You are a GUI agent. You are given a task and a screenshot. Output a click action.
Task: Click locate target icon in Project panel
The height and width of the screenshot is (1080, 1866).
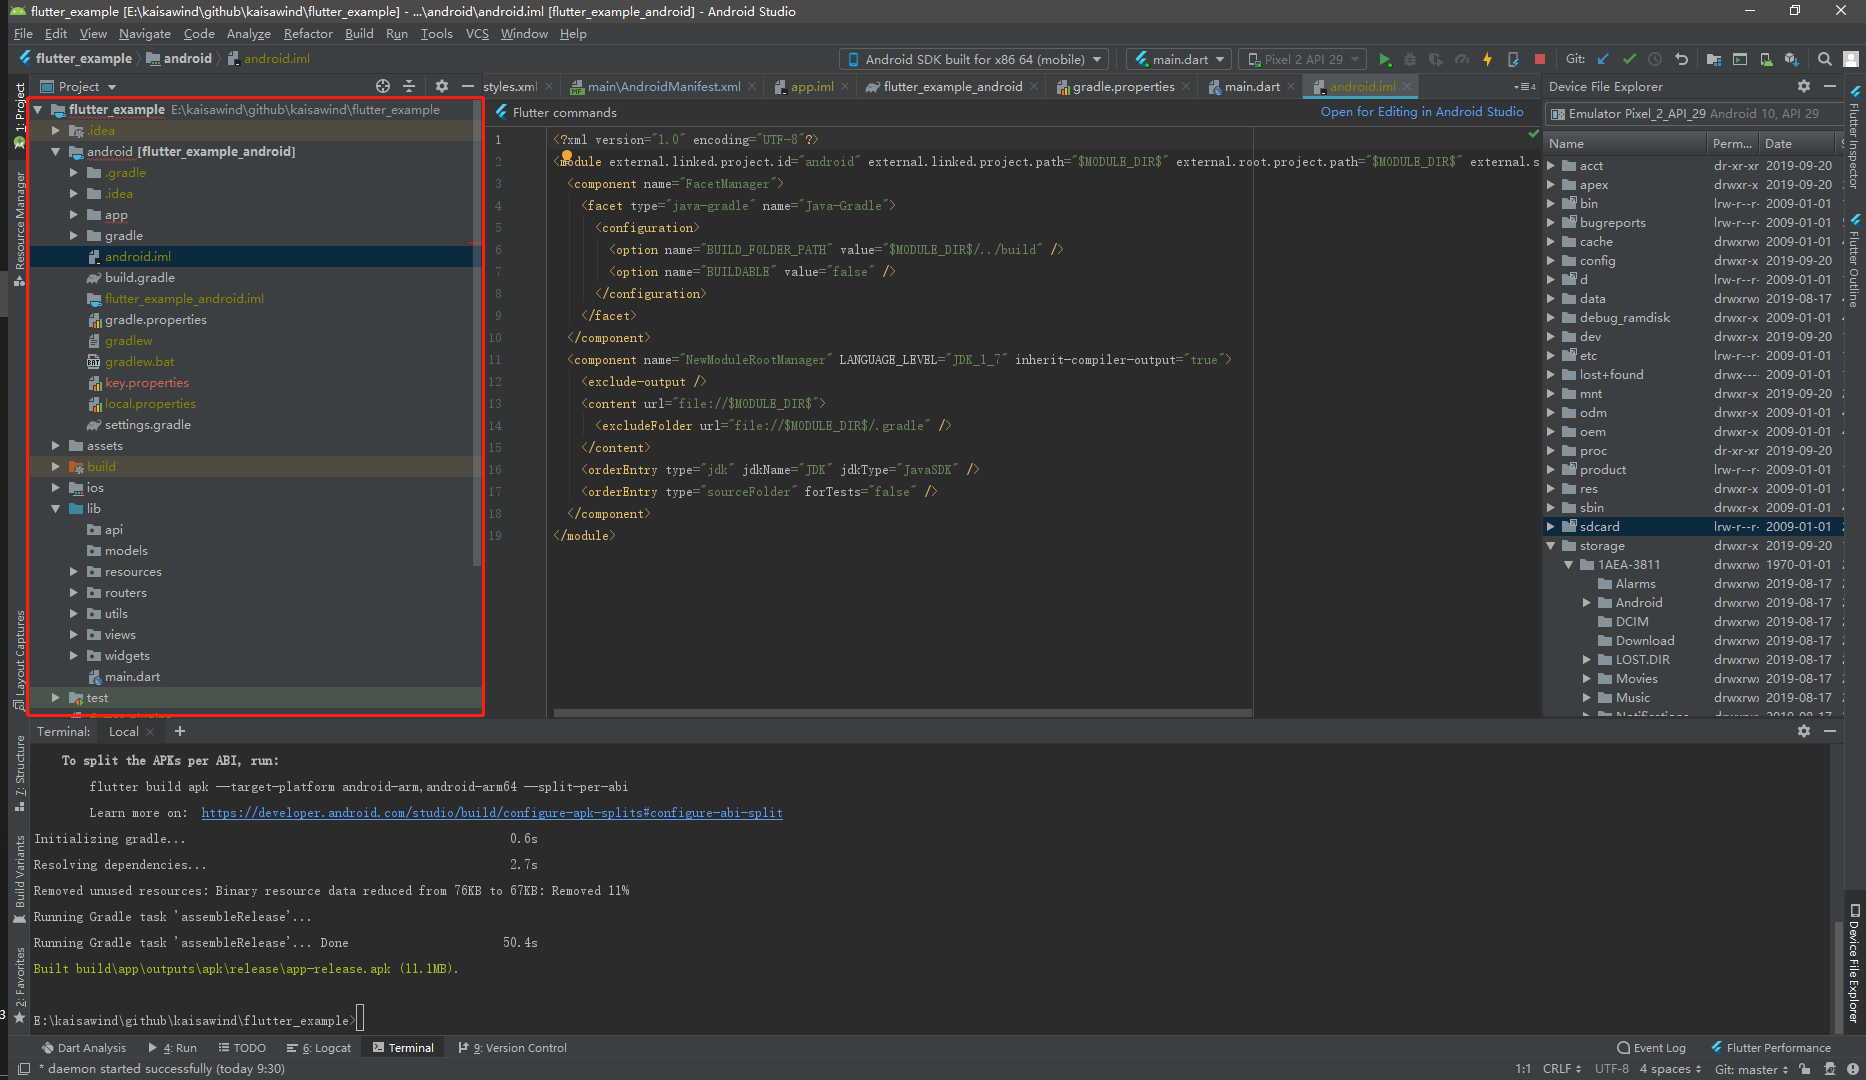(x=383, y=86)
